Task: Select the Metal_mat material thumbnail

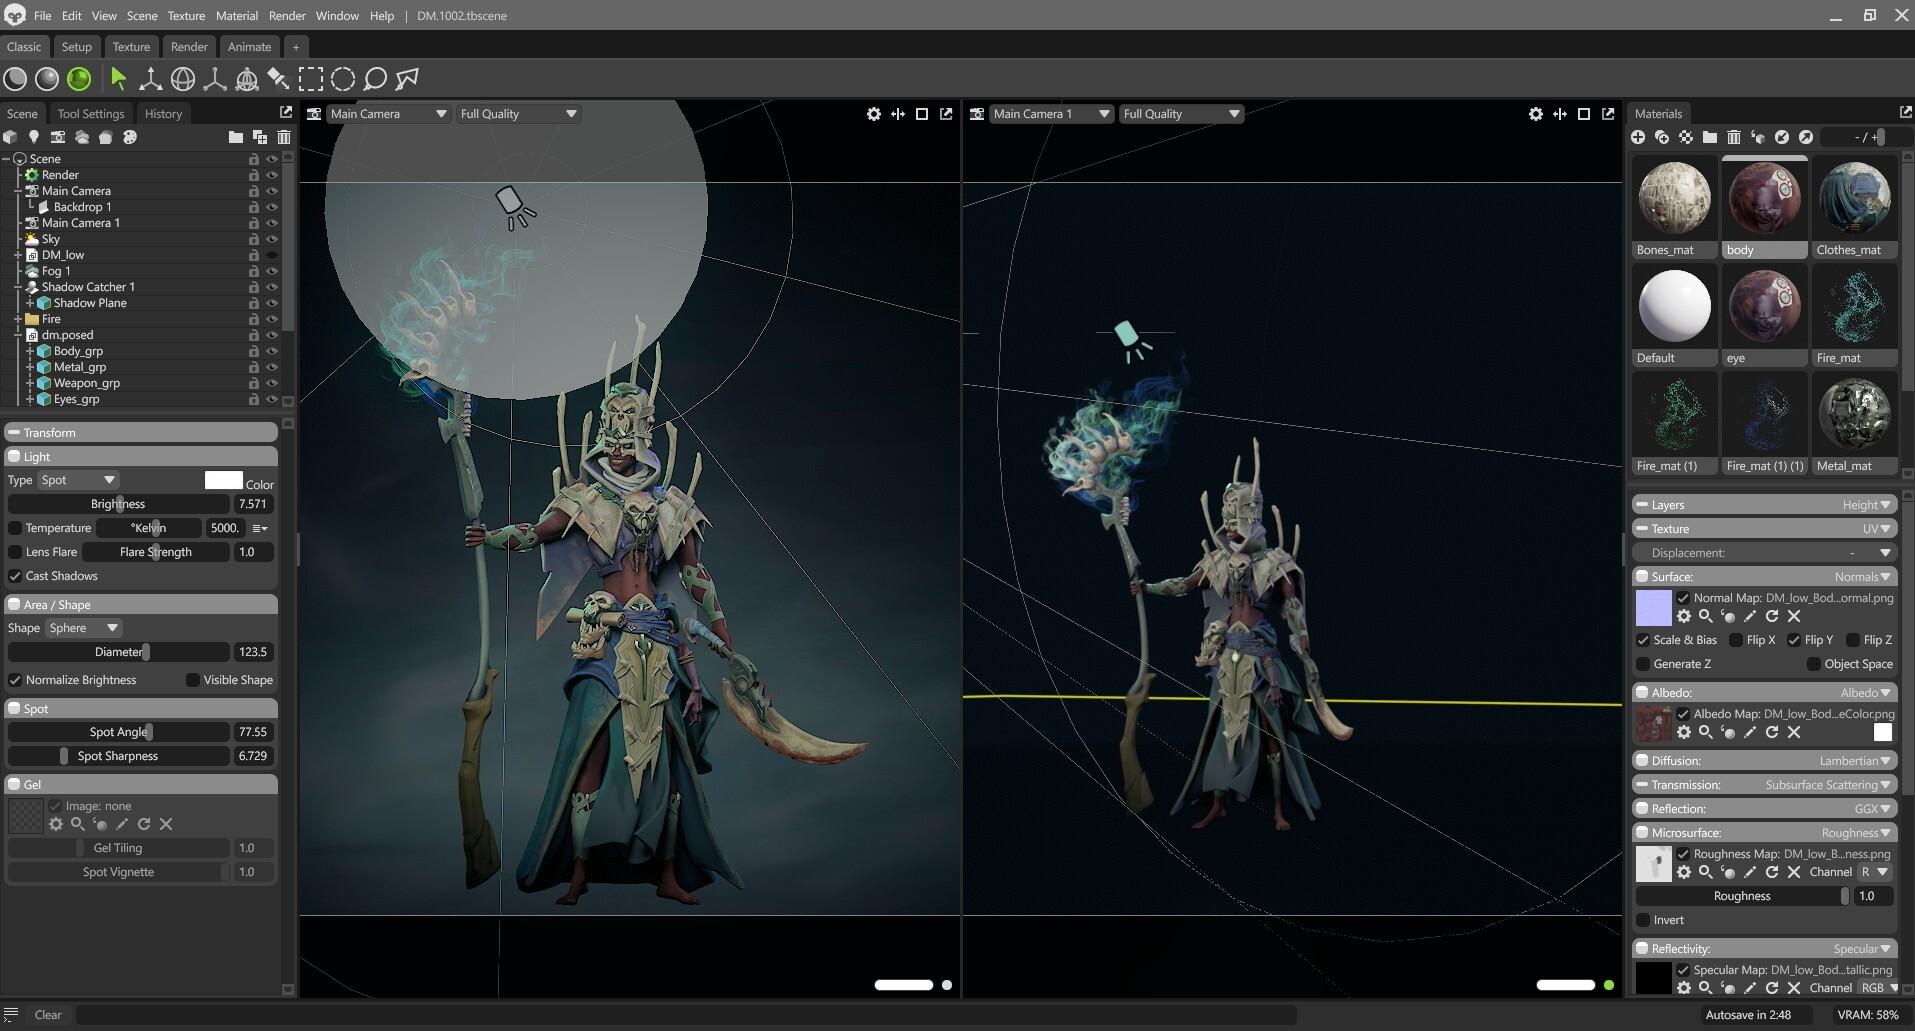Action: pos(1853,422)
